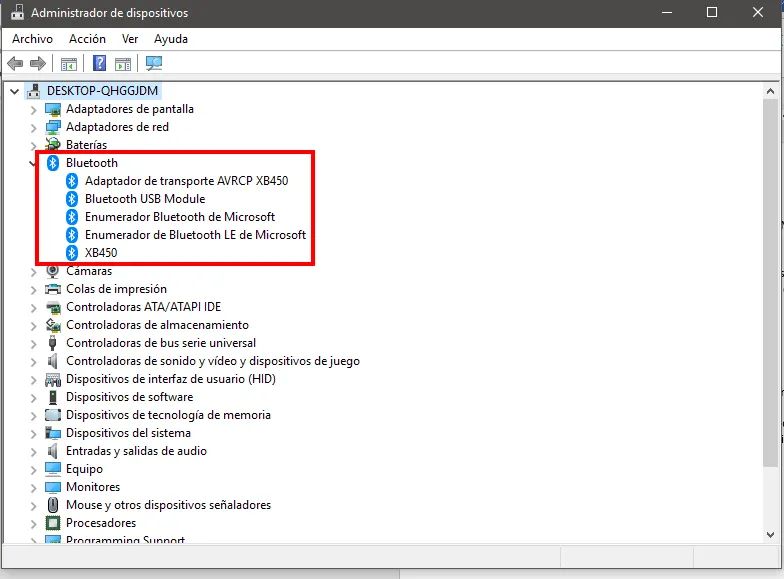Screen dimensions: 784x579
Task: Expand Colas de impresión
Action: point(34,290)
